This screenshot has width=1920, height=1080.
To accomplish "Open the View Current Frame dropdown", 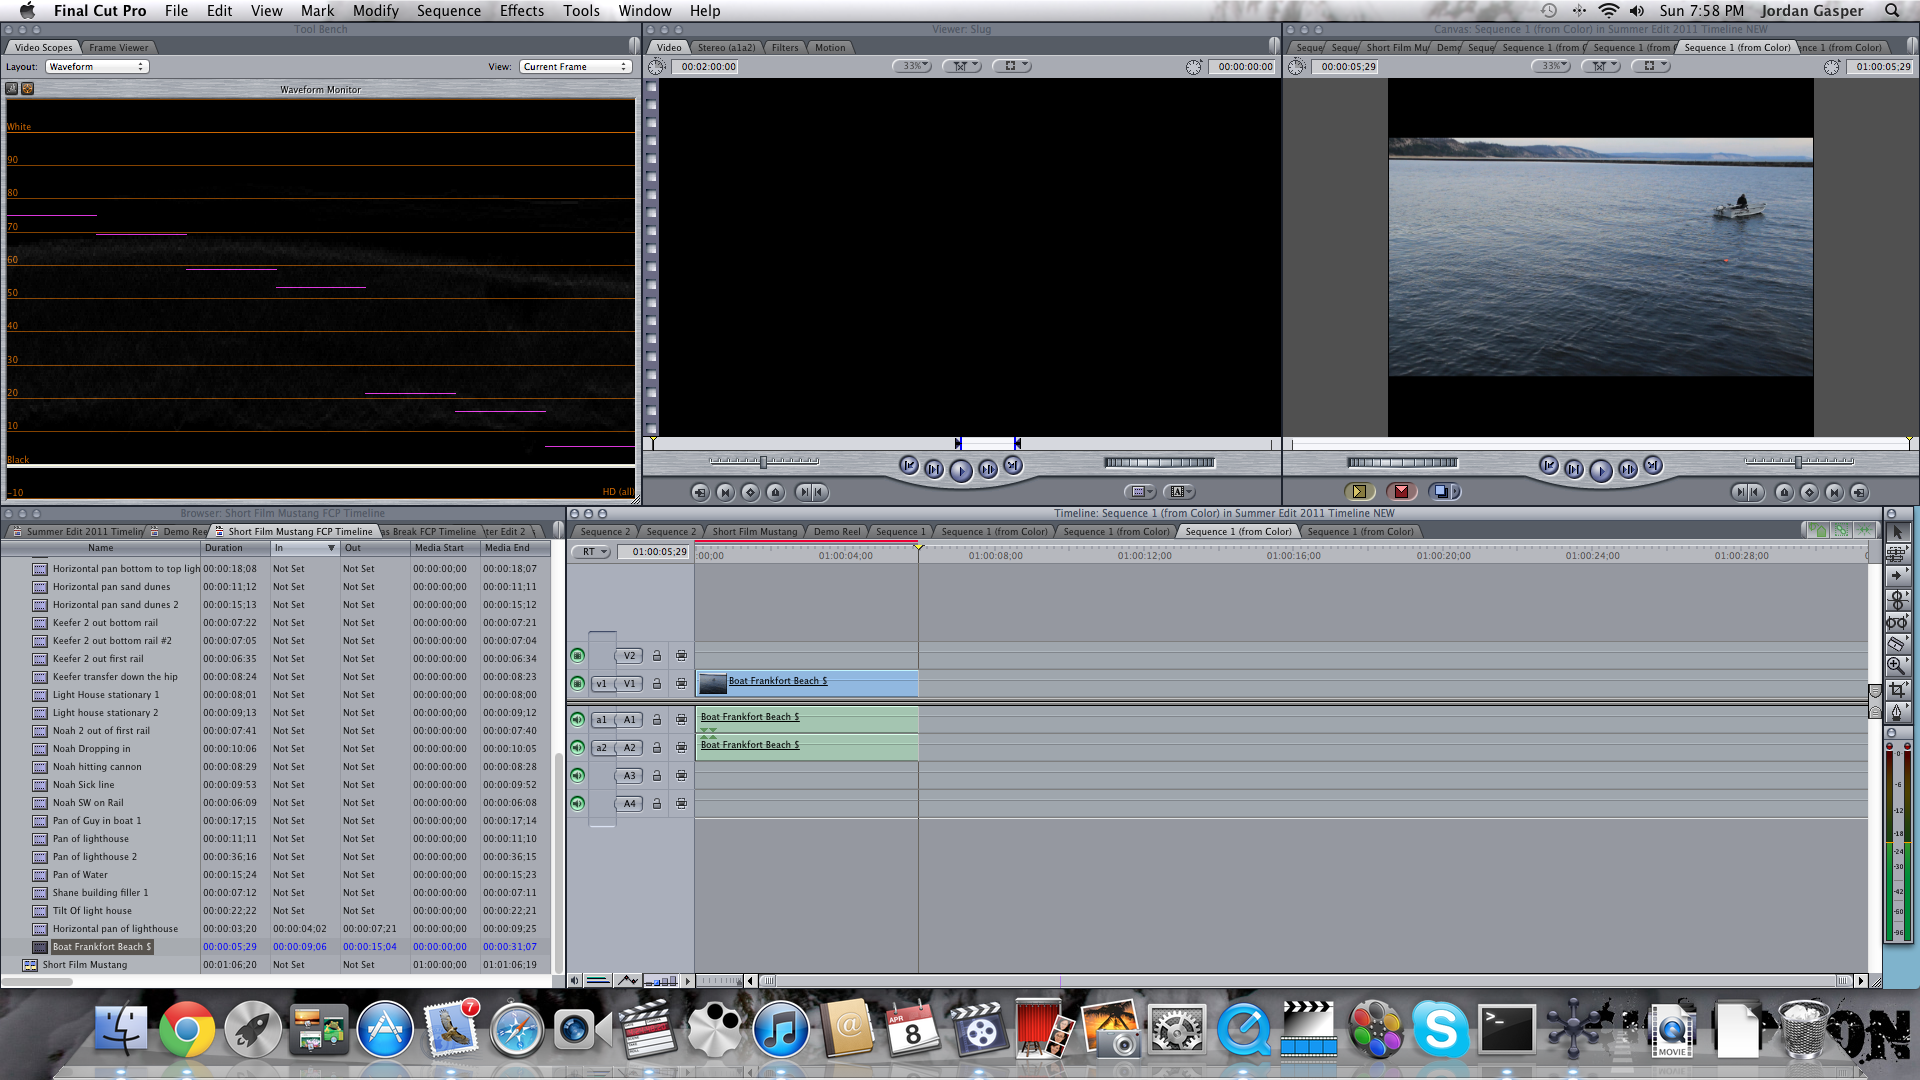I will (575, 67).
